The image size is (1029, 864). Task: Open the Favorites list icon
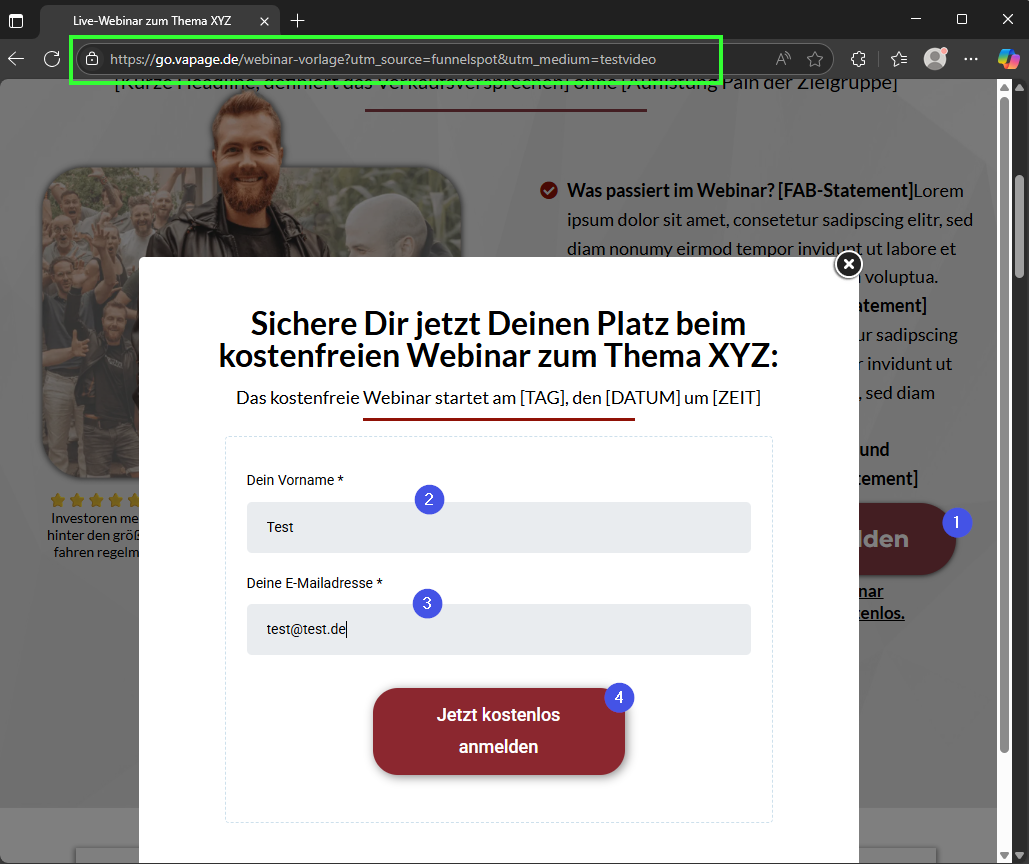pyautogui.click(x=899, y=59)
